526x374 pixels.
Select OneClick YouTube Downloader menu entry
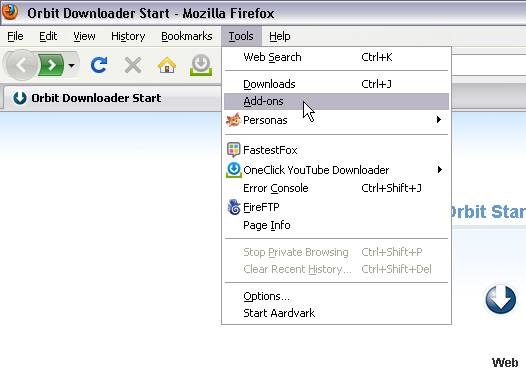(x=336, y=170)
